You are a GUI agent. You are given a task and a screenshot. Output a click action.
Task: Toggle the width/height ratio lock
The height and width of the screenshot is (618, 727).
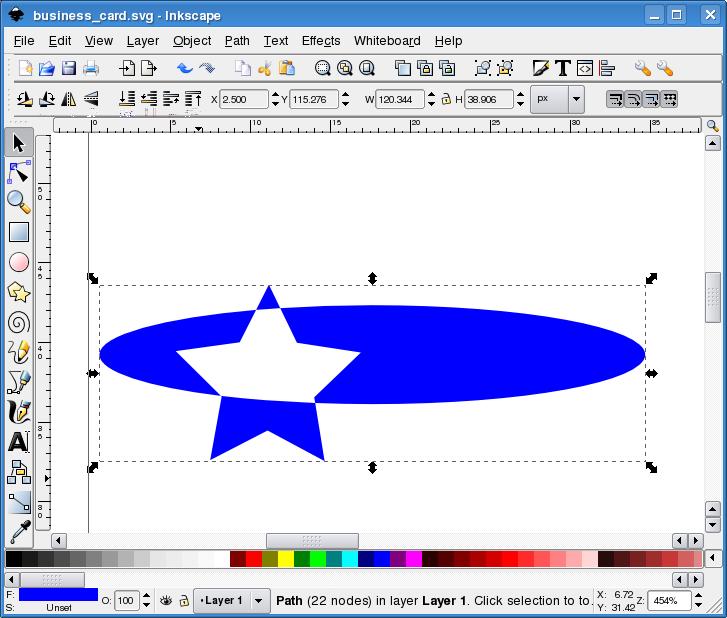446,99
